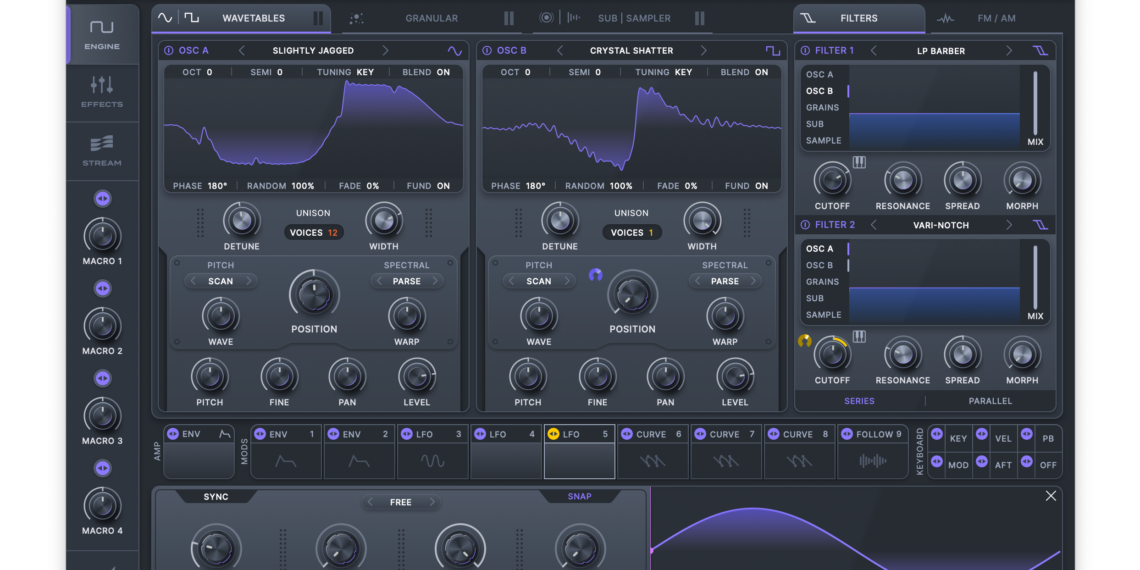
Task: Click the filter shape icon in Filter 2 header
Action: coord(1041,225)
